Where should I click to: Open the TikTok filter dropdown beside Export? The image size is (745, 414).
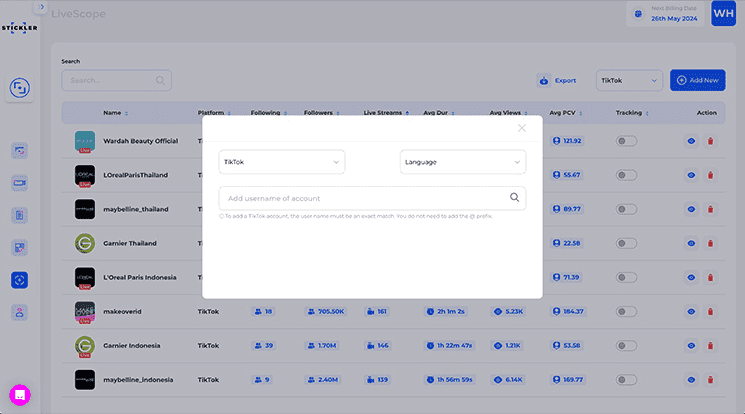pos(629,80)
